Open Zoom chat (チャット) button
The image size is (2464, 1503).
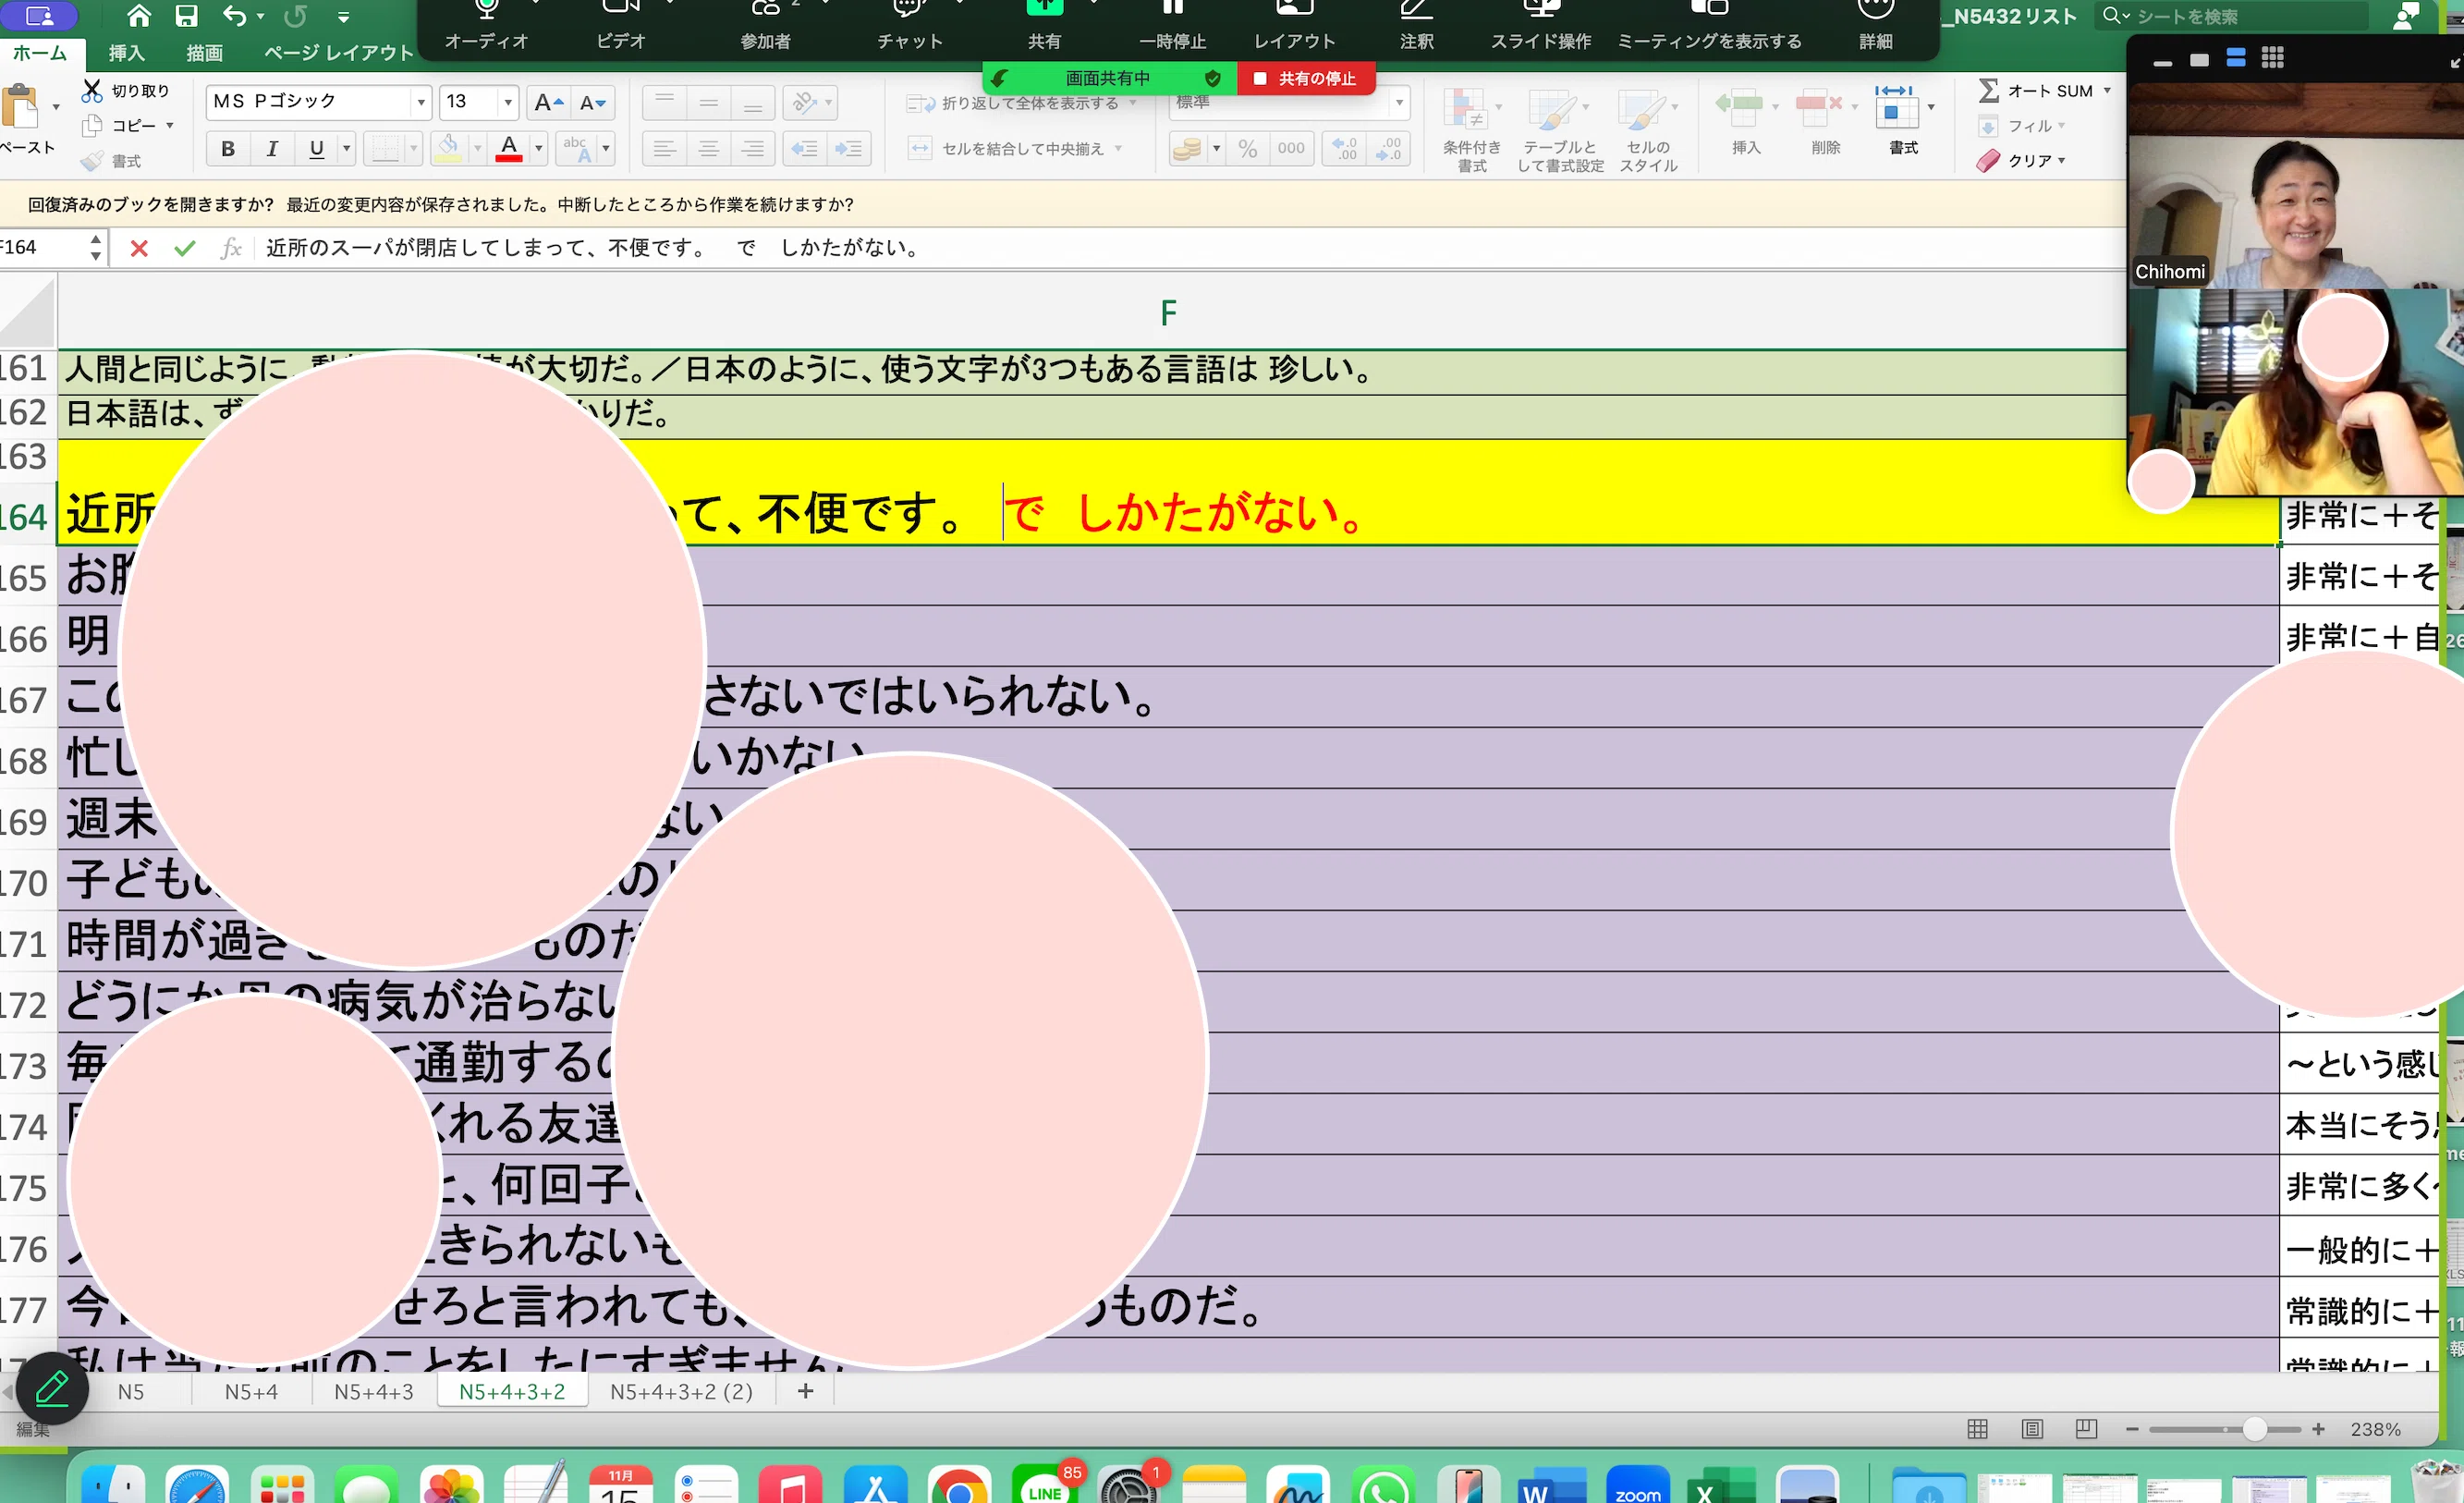(909, 26)
